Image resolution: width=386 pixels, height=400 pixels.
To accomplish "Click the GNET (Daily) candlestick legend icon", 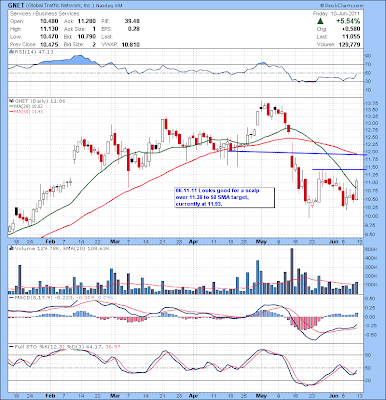I will [11, 100].
